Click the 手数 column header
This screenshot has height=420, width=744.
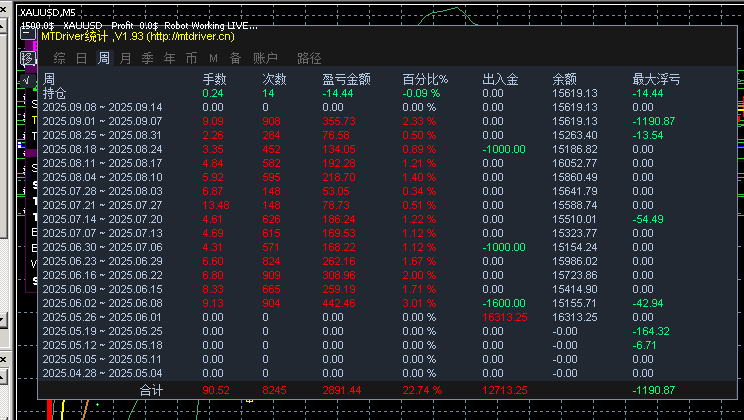pyautogui.click(x=214, y=79)
